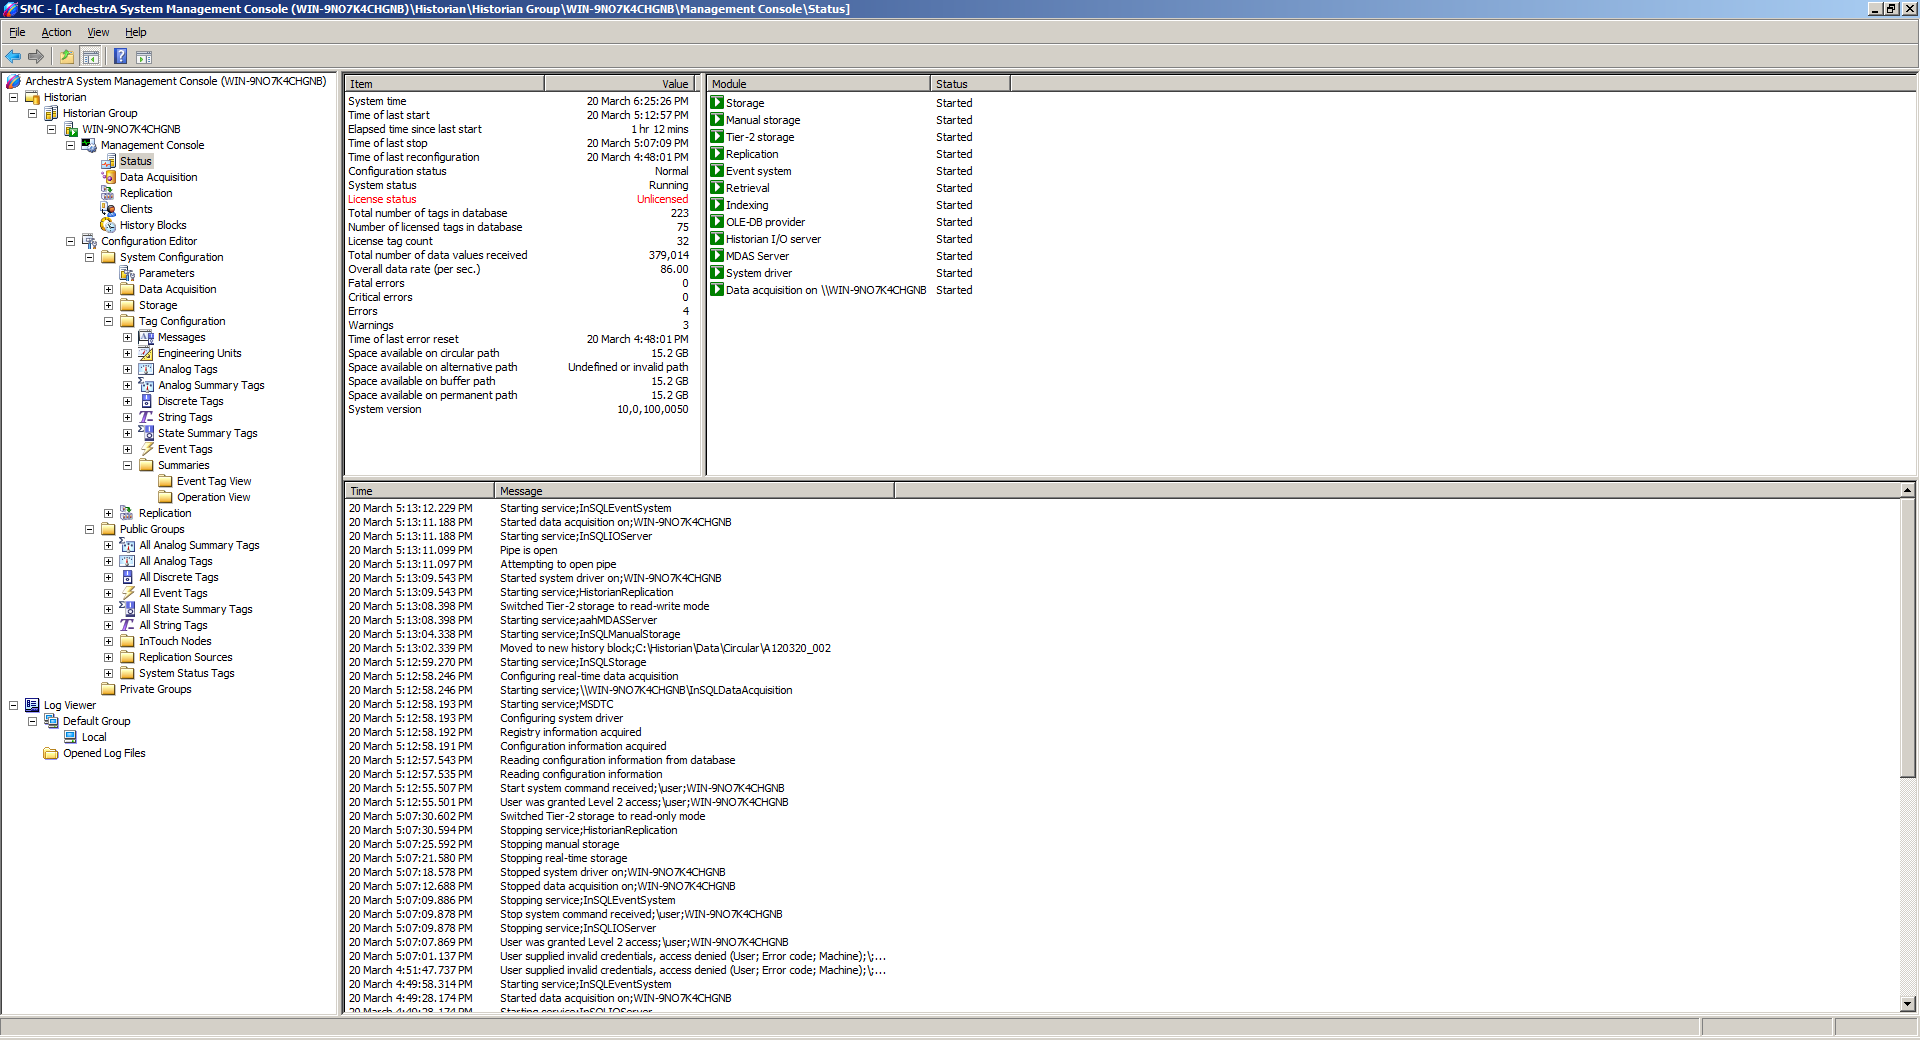Click the Retrieval module green arrow icon

pos(717,188)
